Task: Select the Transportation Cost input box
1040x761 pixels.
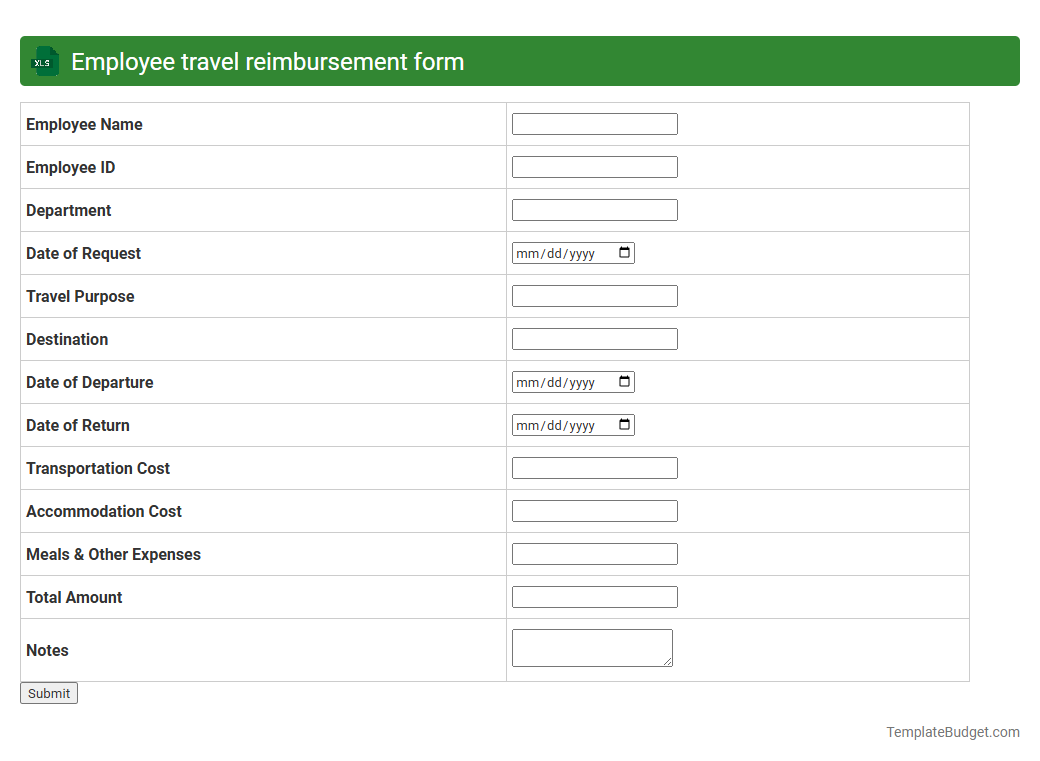Action: pos(594,467)
